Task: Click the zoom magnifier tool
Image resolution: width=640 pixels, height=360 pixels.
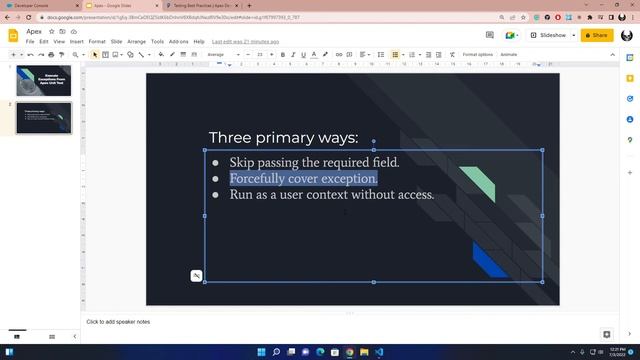Action: 76,54
